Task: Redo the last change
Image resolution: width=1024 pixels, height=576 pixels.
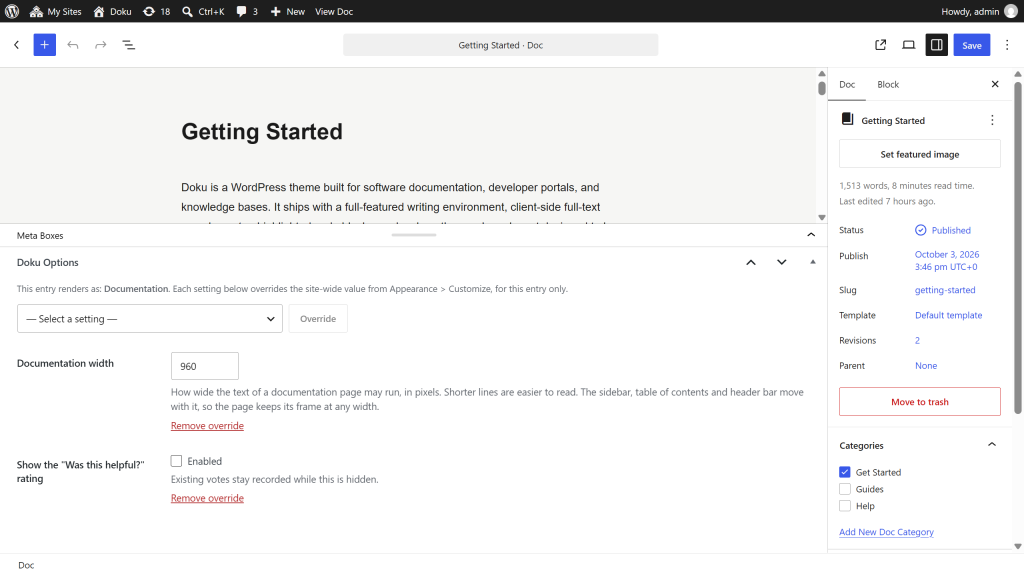Action: click(x=101, y=45)
